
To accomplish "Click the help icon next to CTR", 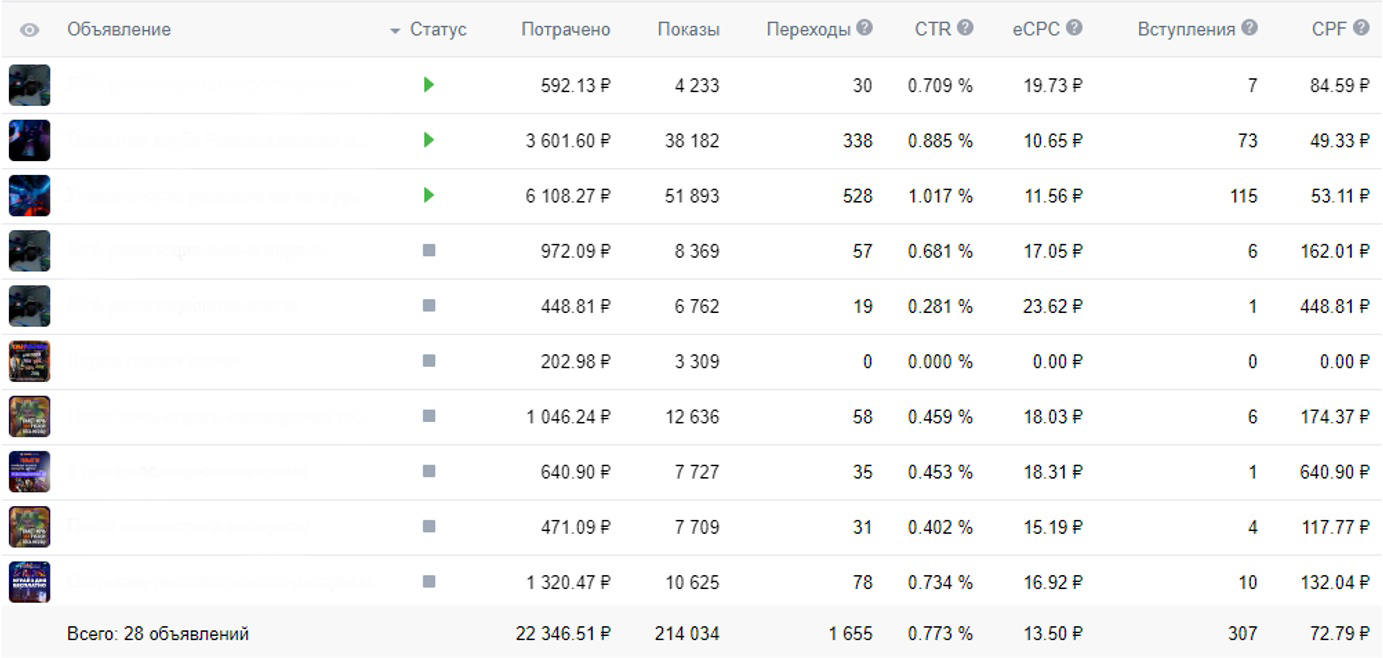I will 965,29.
